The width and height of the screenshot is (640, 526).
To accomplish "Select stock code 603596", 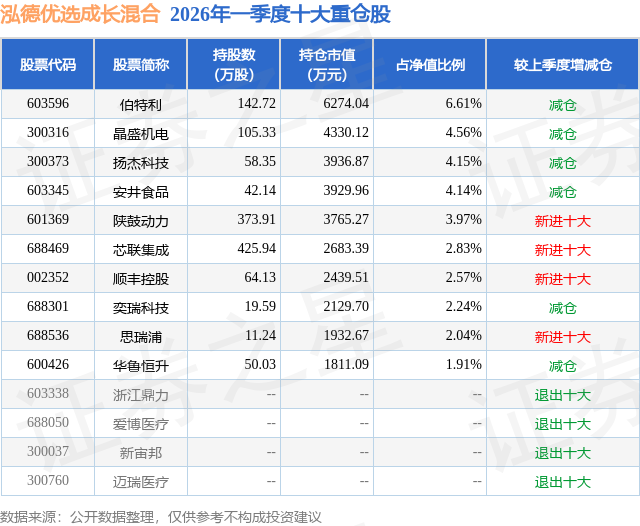I will (x=48, y=104).
